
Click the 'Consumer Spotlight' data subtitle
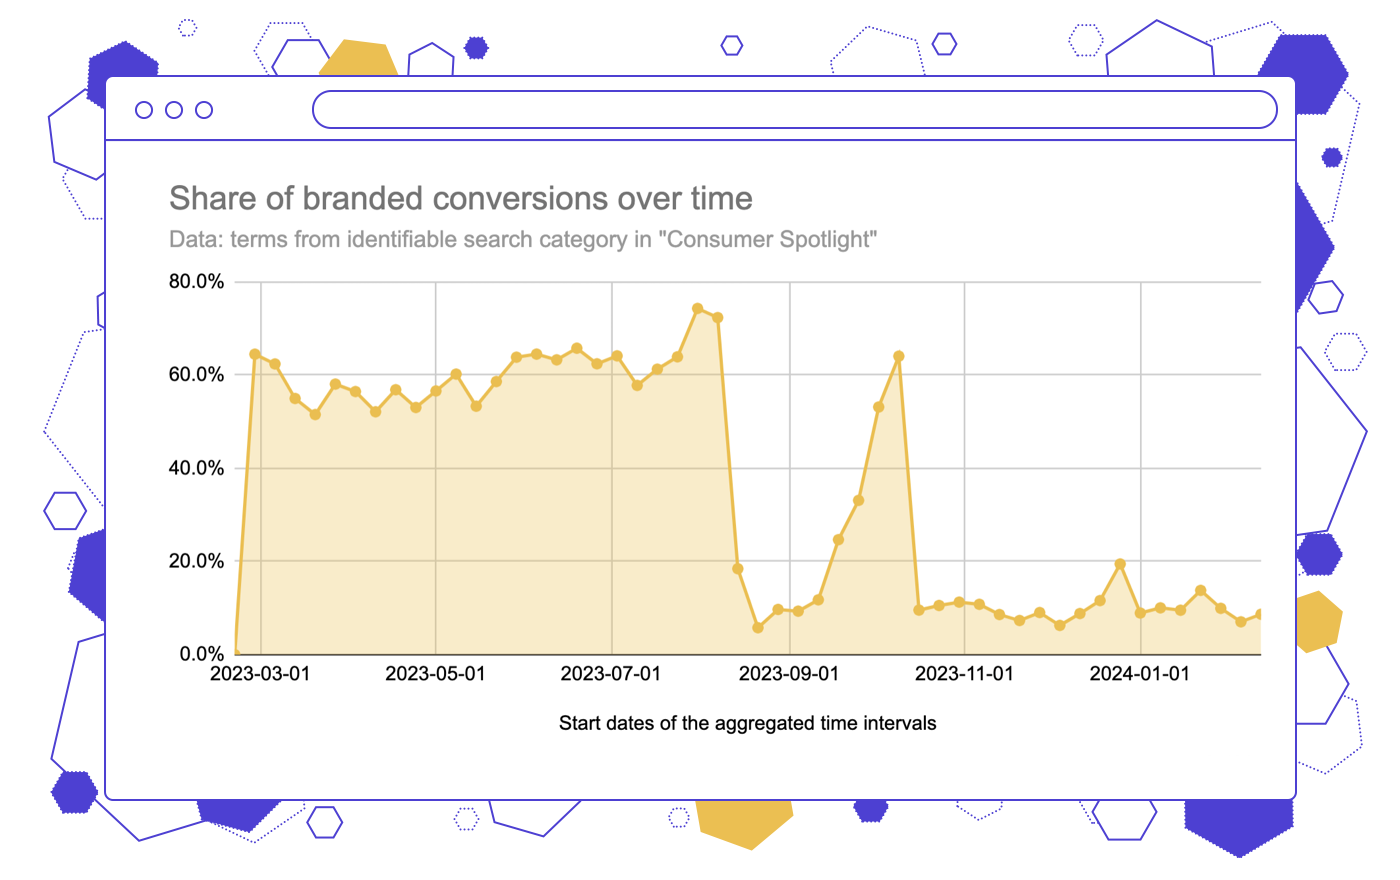click(522, 240)
